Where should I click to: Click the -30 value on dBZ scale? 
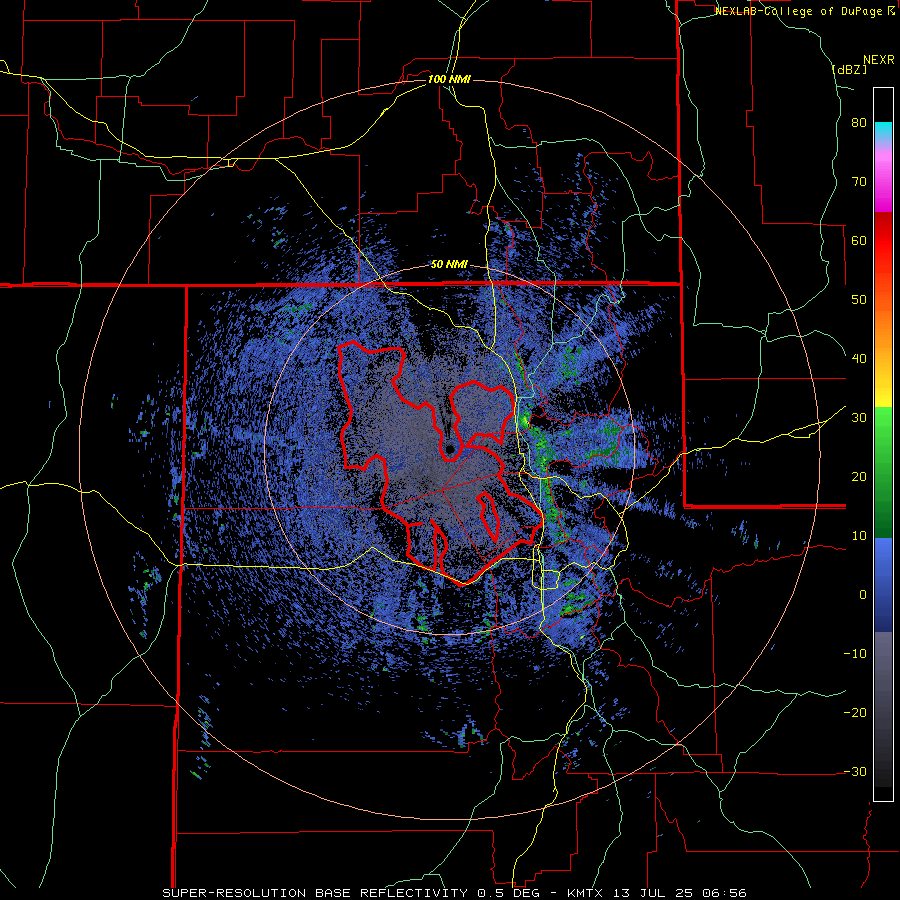(x=855, y=771)
